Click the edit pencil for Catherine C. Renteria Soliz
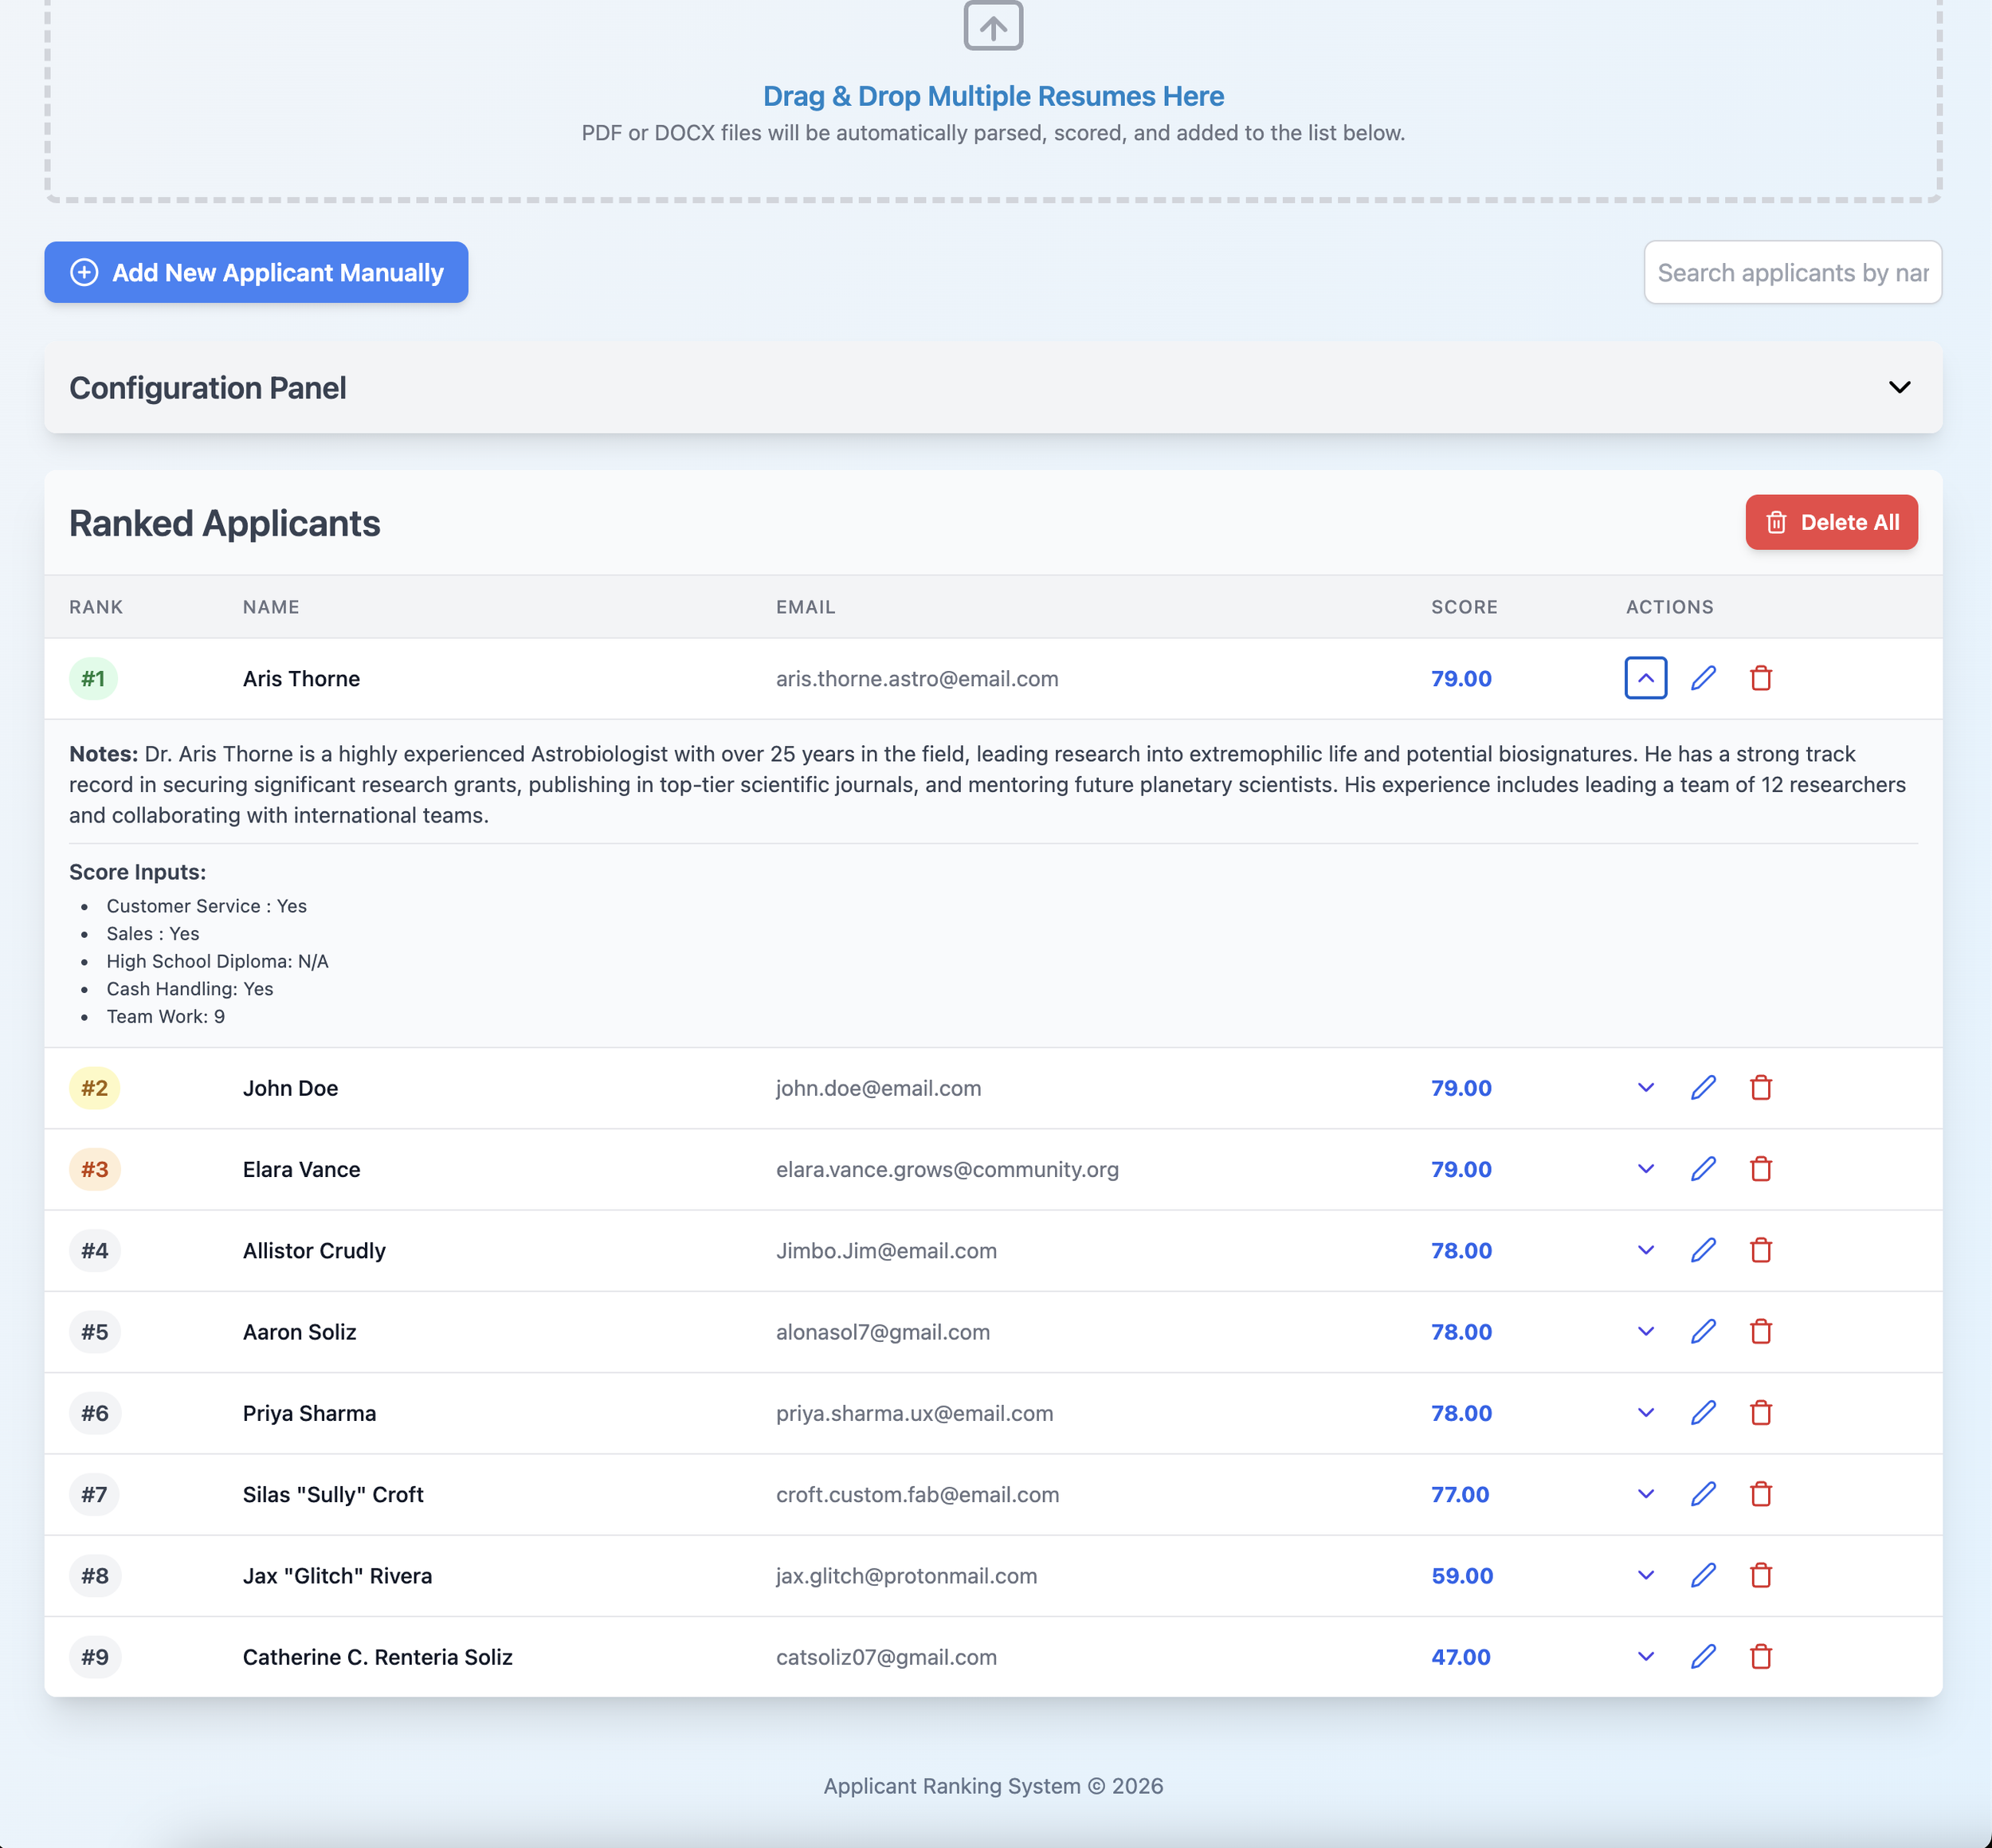The width and height of the screenshot is (1992, 1848). (x=1703, y=1656)
